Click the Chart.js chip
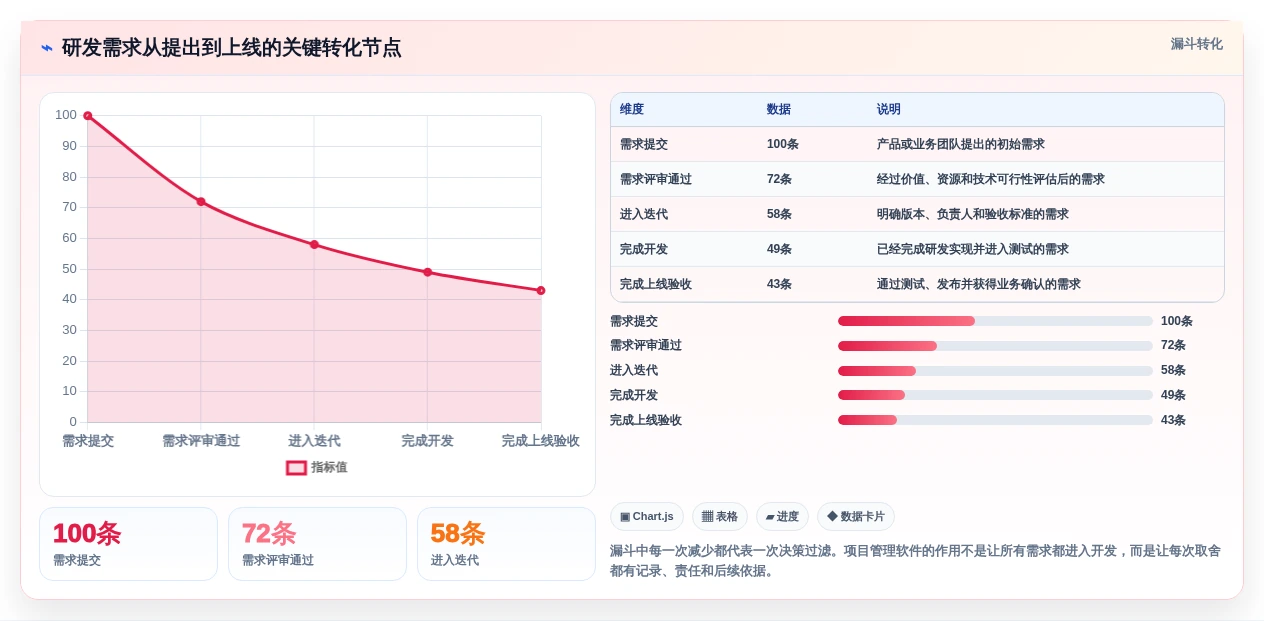1264x621 pixels. pos(647,517)
